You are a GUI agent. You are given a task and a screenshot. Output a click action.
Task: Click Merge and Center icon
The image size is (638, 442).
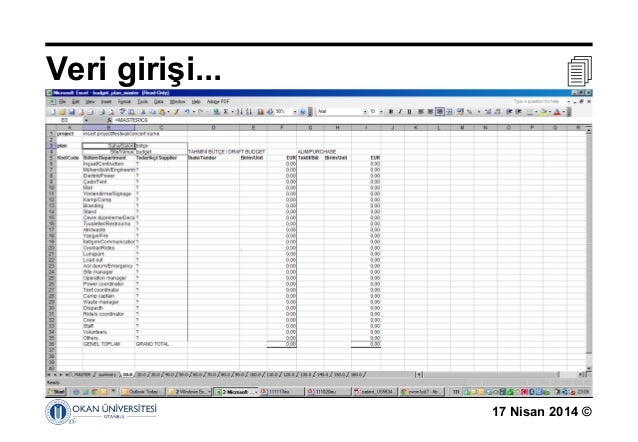tap(449, 112)
